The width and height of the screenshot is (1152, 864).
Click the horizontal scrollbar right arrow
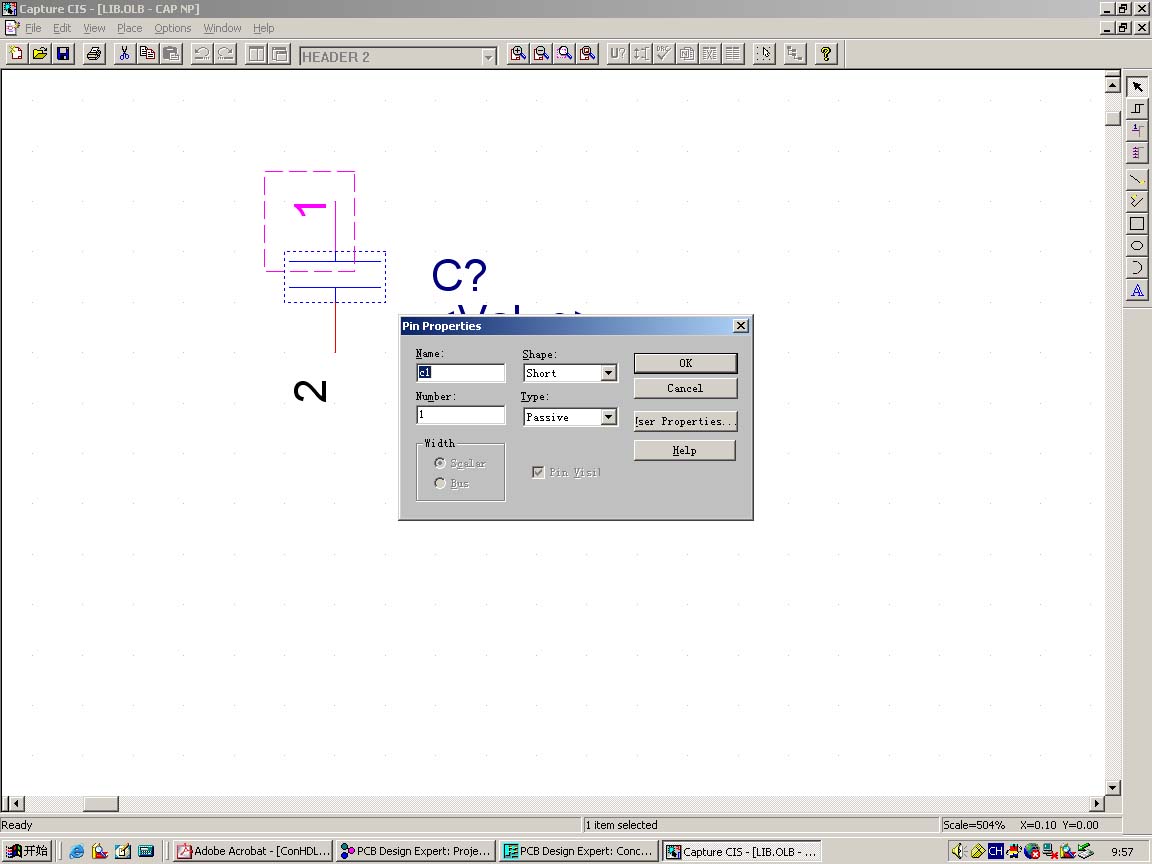[1097, 804]
